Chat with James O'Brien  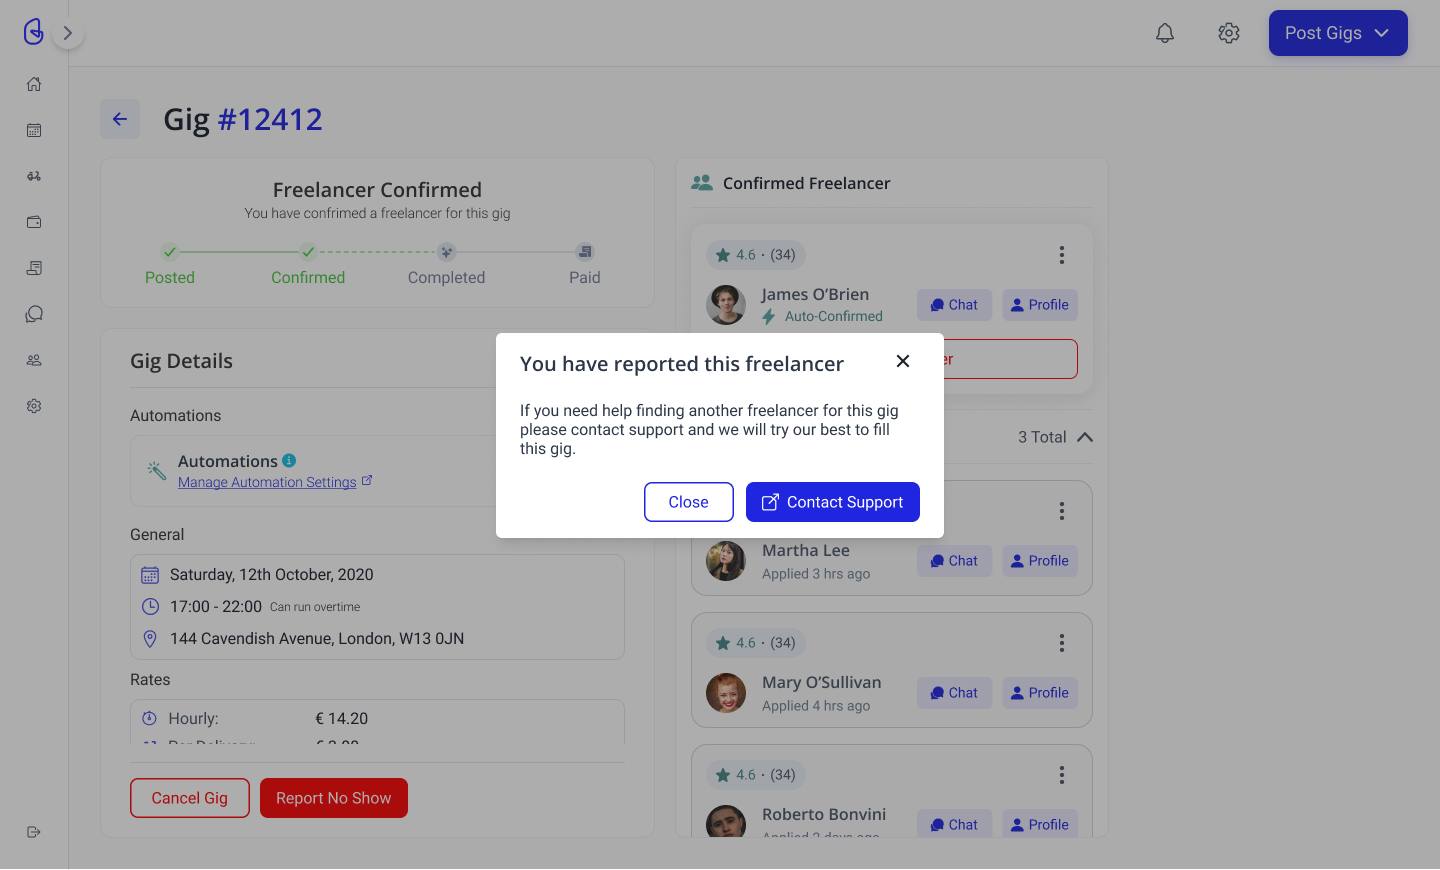955,305
